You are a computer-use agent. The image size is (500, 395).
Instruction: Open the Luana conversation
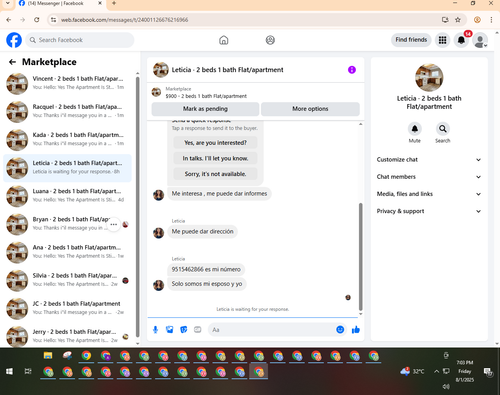pyautogui.click(x=67, y=196)
